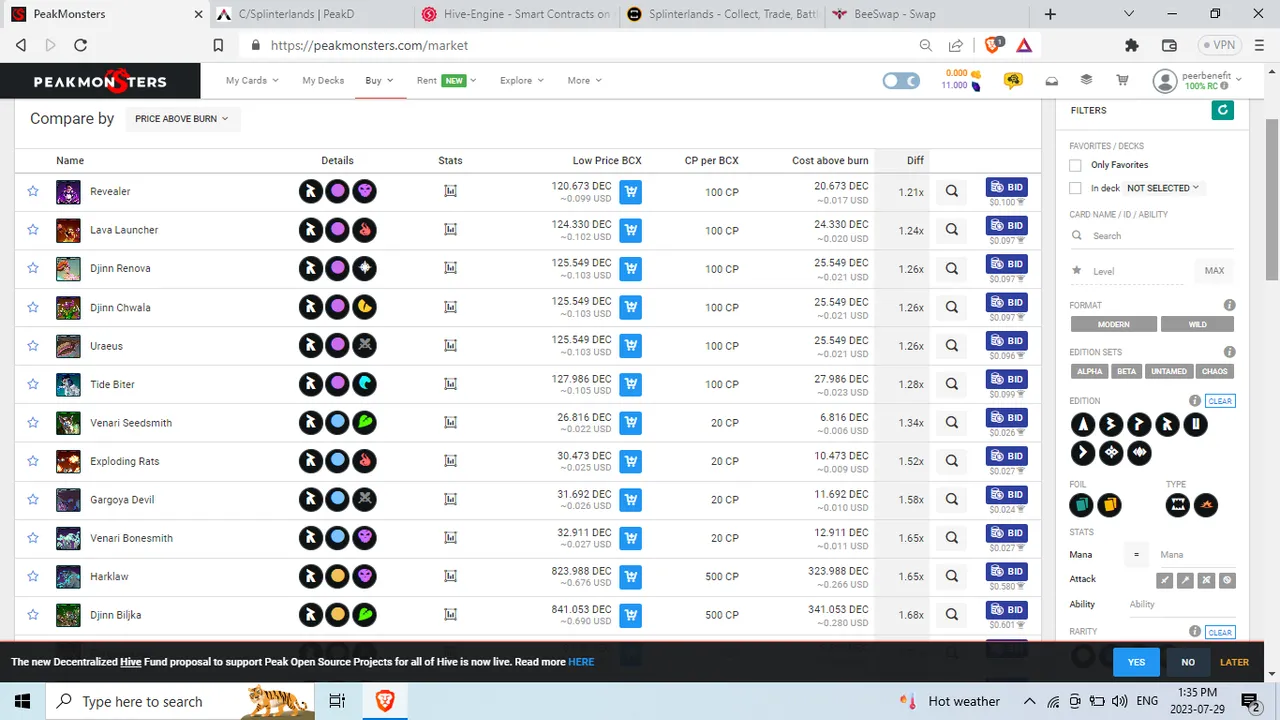Image resolution: width=1280 pixels, height=720 pixels.
Task: Toggle the dark mode switch
Action: tap(901, 81)
